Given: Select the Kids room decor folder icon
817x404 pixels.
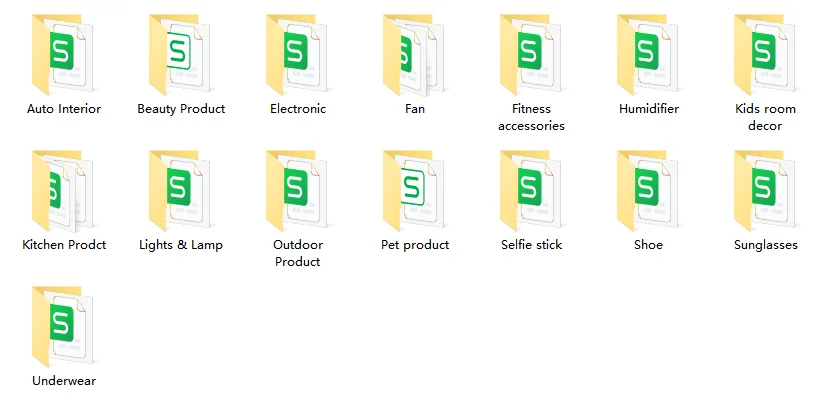Looking at the screenshot, I should tap(766, 54).
